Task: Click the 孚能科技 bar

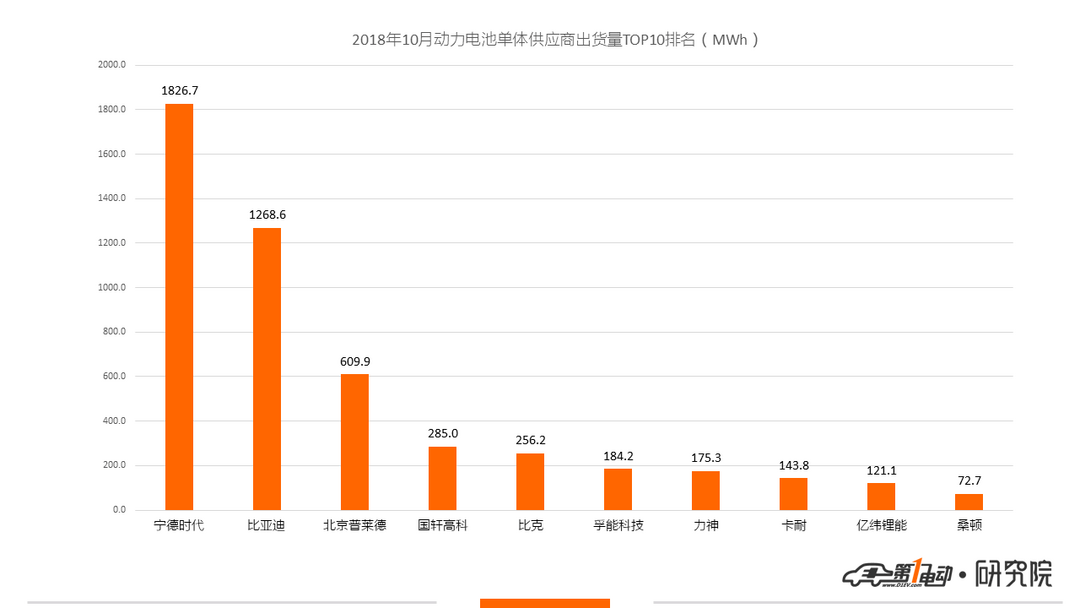Action: [x=618, y=490]
